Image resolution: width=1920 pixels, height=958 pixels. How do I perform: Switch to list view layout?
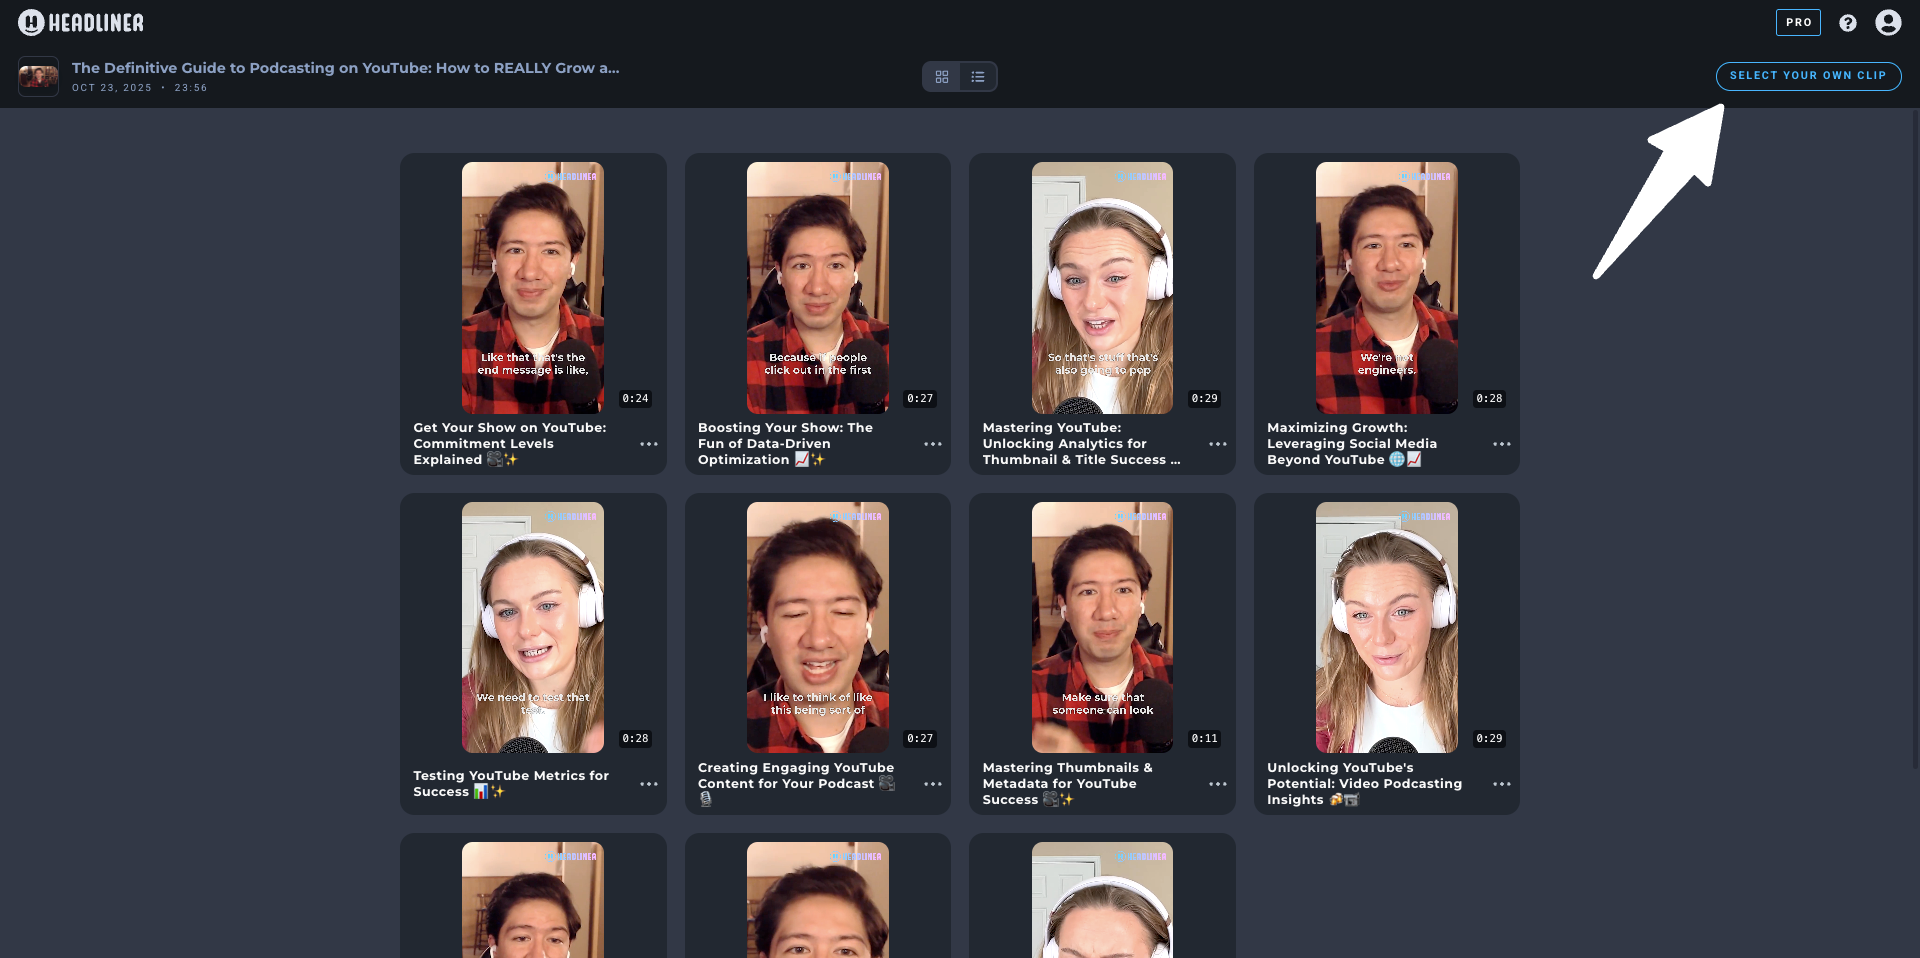coord(978,77)
